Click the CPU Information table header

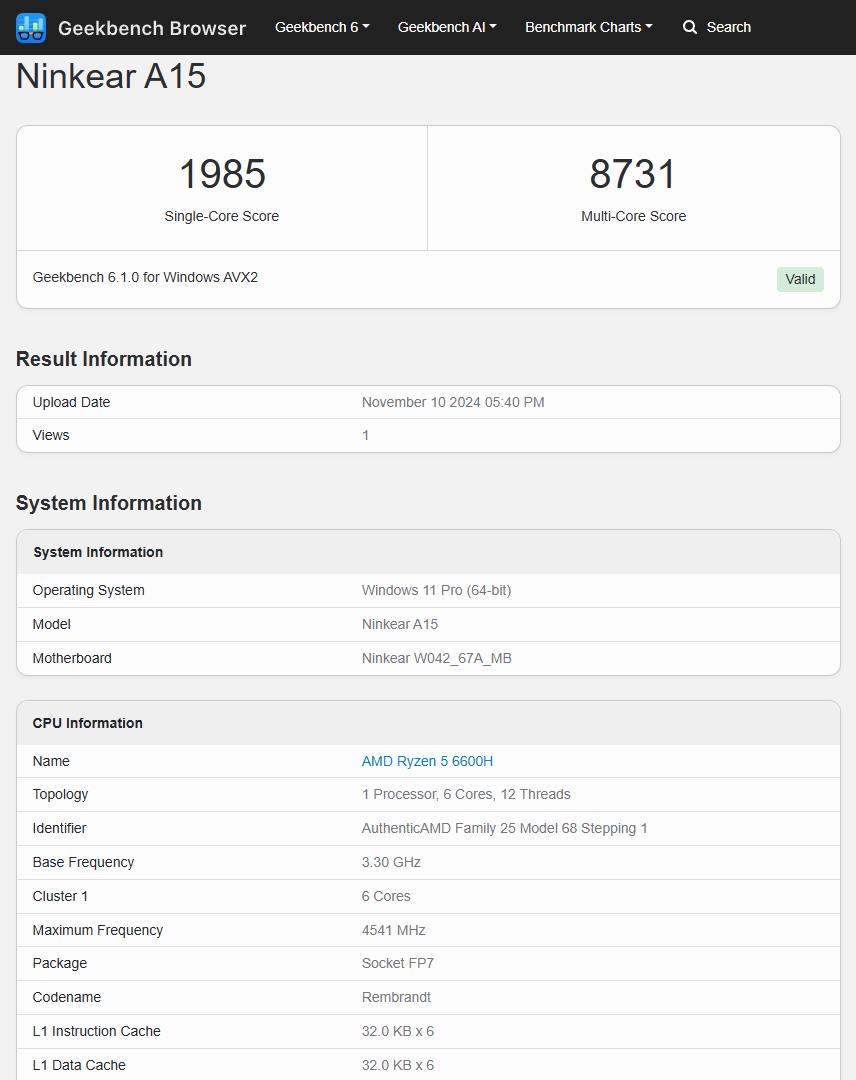(87, 723)
